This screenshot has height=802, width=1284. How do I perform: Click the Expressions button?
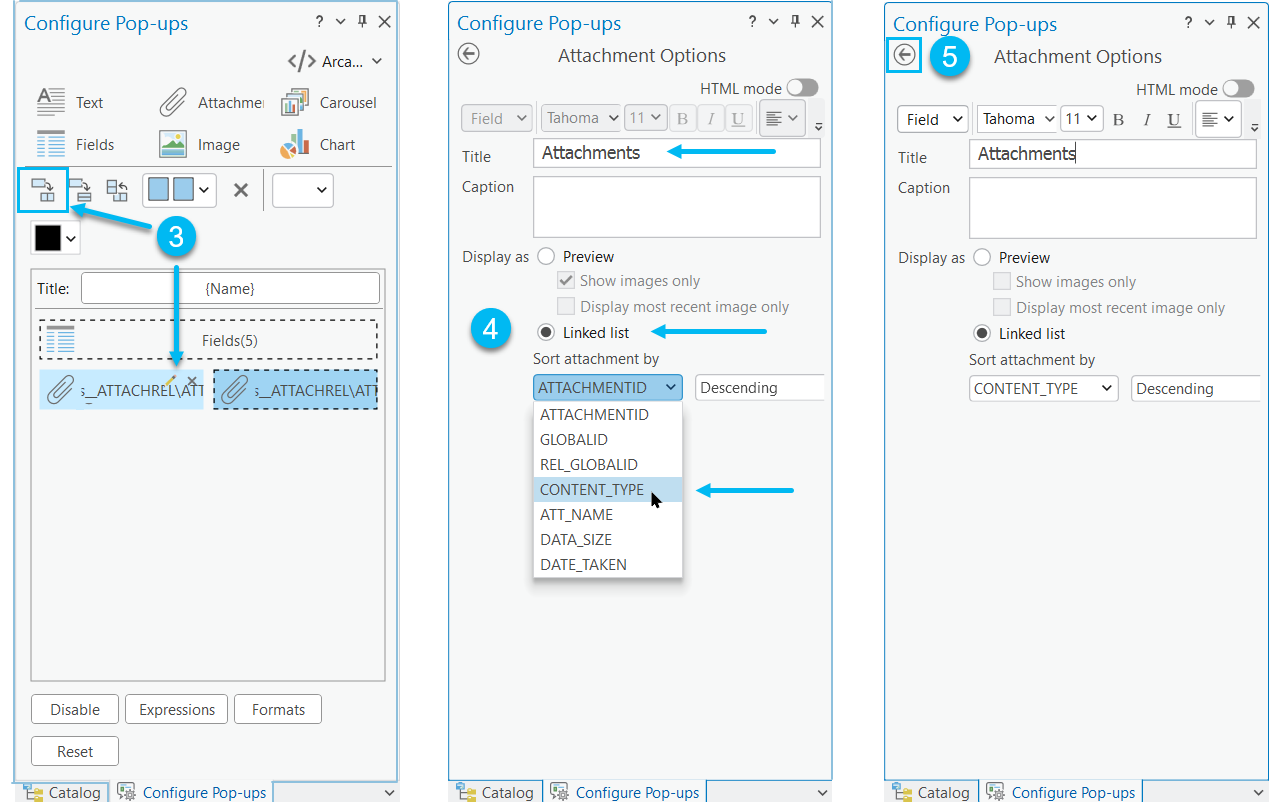(x=176, y=709)
